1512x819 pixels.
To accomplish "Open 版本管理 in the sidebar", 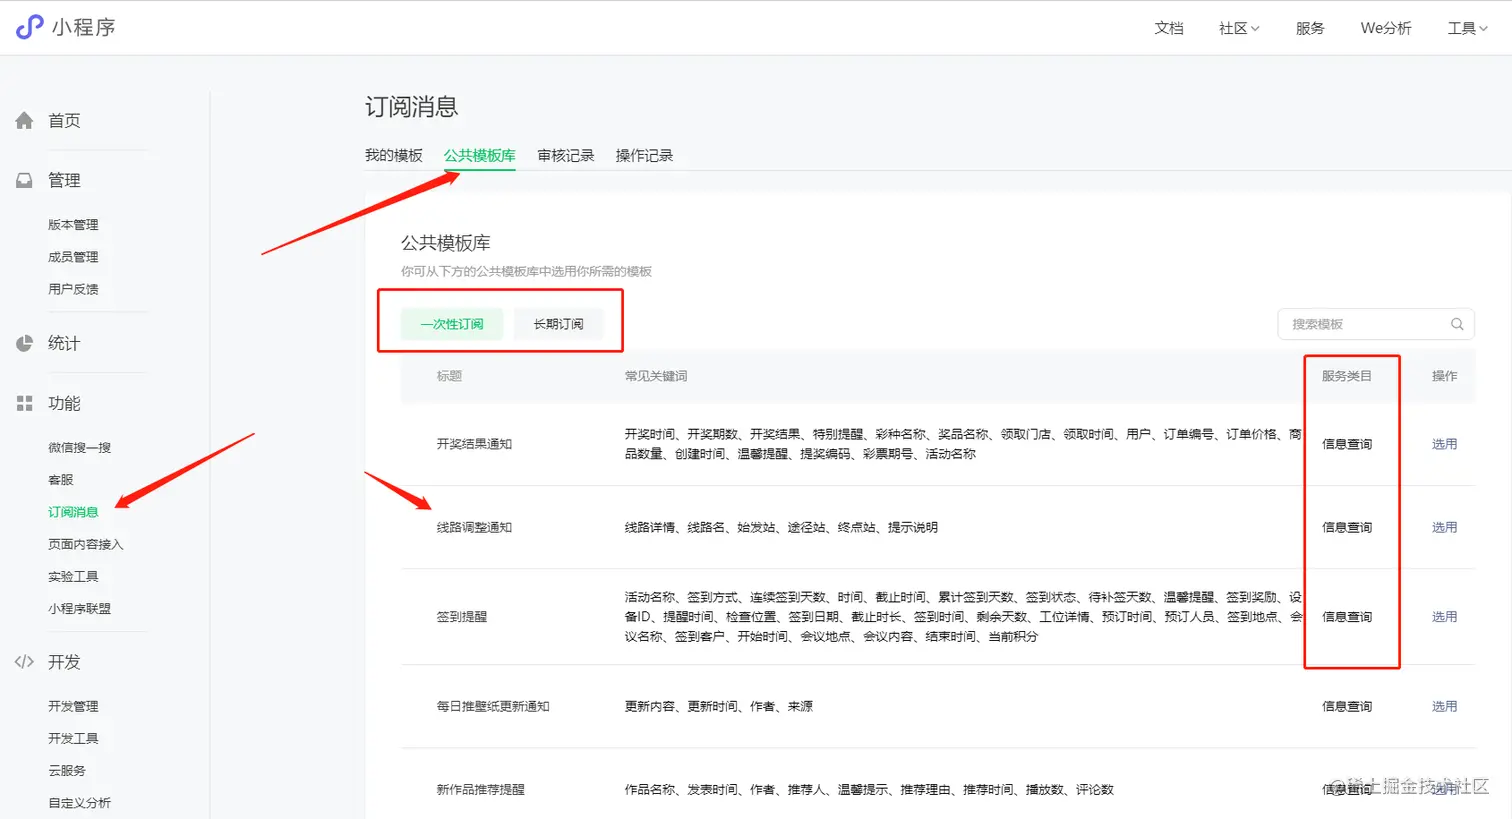I will click(73, 225).
